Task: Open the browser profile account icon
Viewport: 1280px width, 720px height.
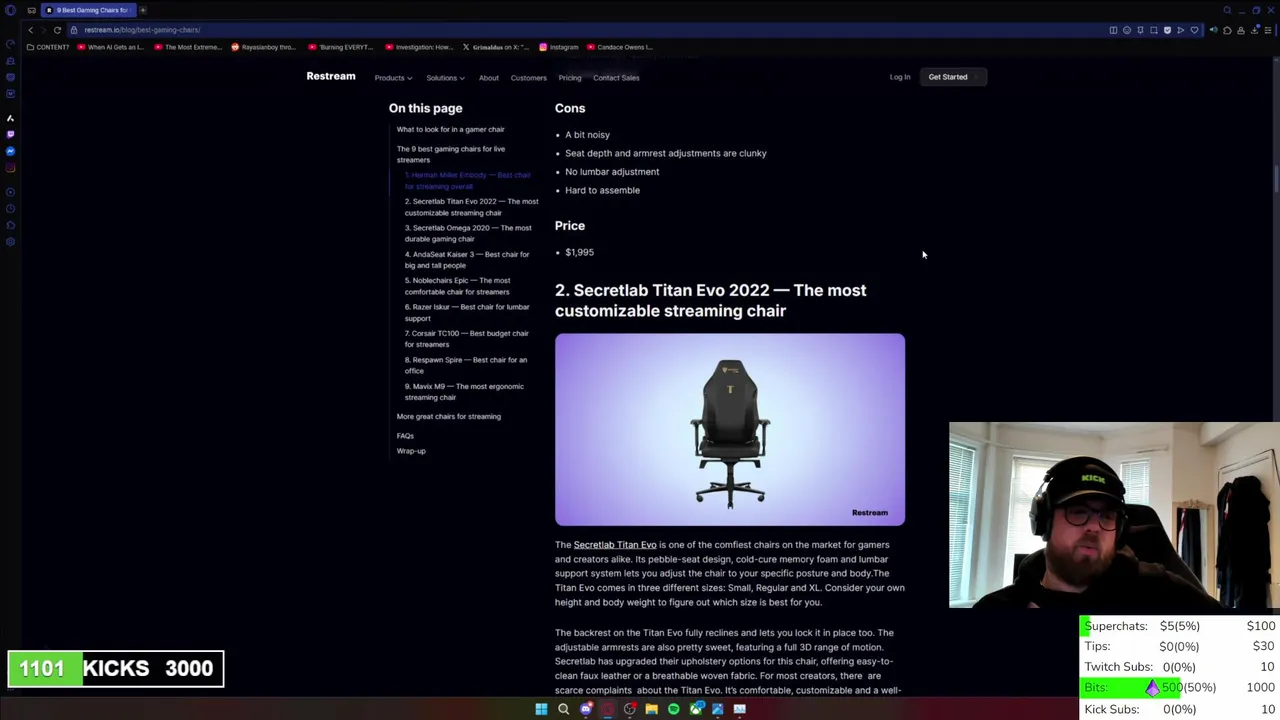Action: point(1241,30)
